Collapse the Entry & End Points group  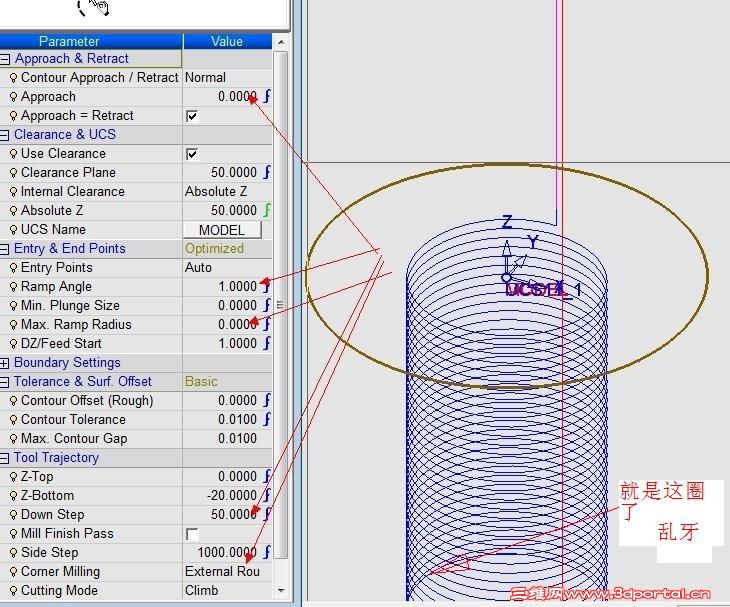(5, 249)
